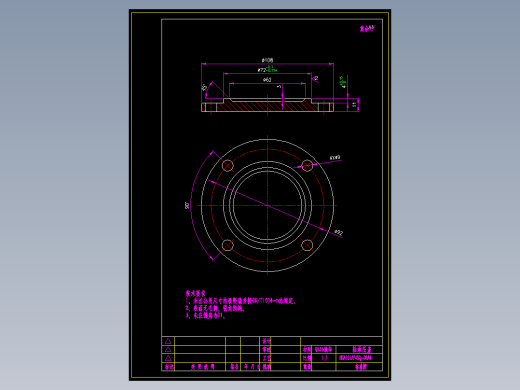Select the lower-right bolt hole in the plan view
Viewport: 520px width, 390px height.
pos(307,245)
